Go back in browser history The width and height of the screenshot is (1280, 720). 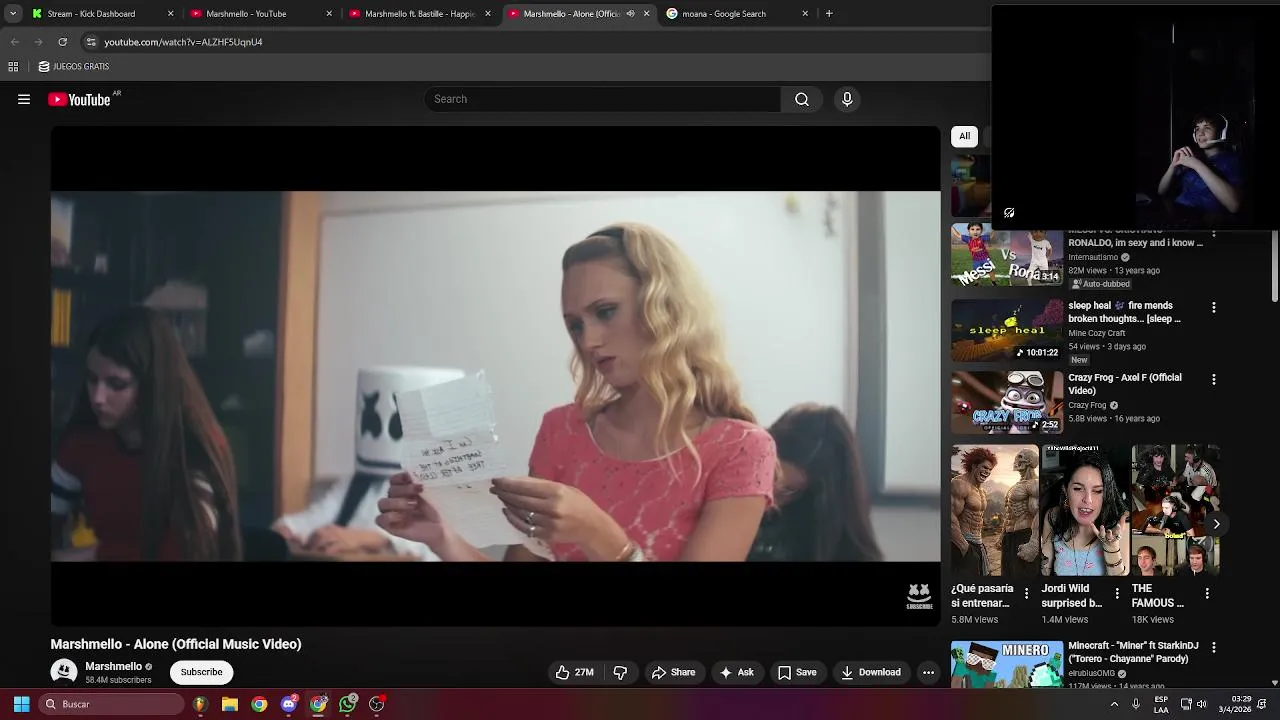coord(14,42)
